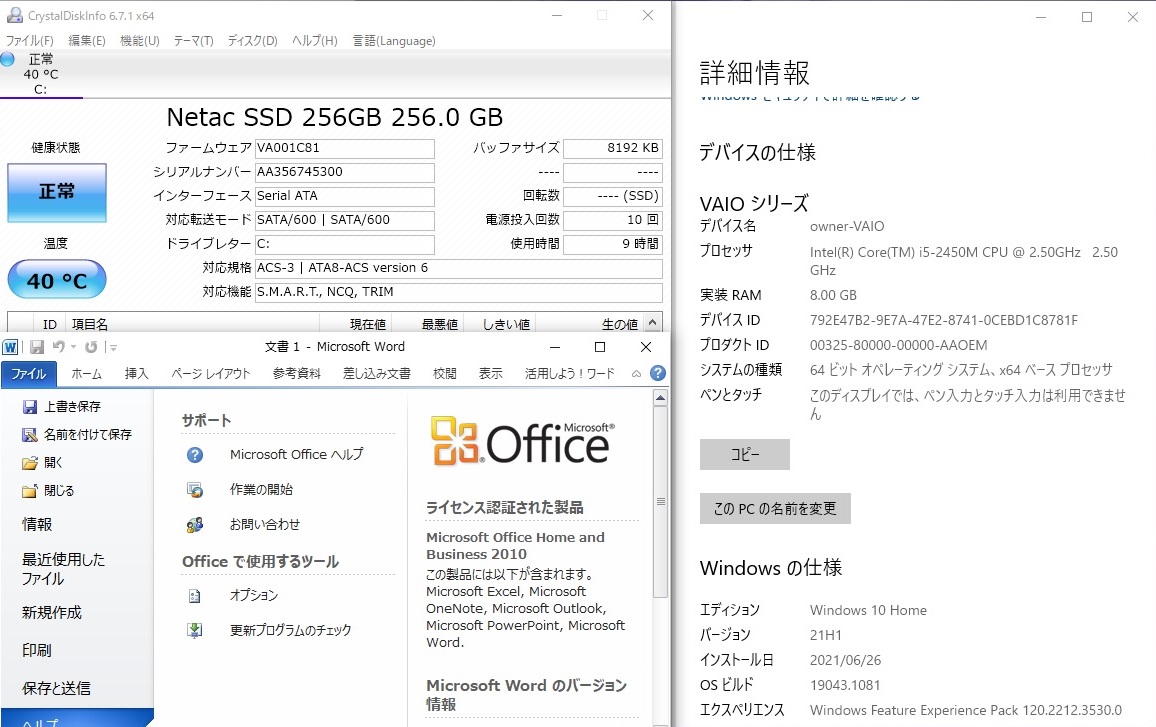Open the 機能(U) menu in CrystalDiskInfo

point(139,41)
